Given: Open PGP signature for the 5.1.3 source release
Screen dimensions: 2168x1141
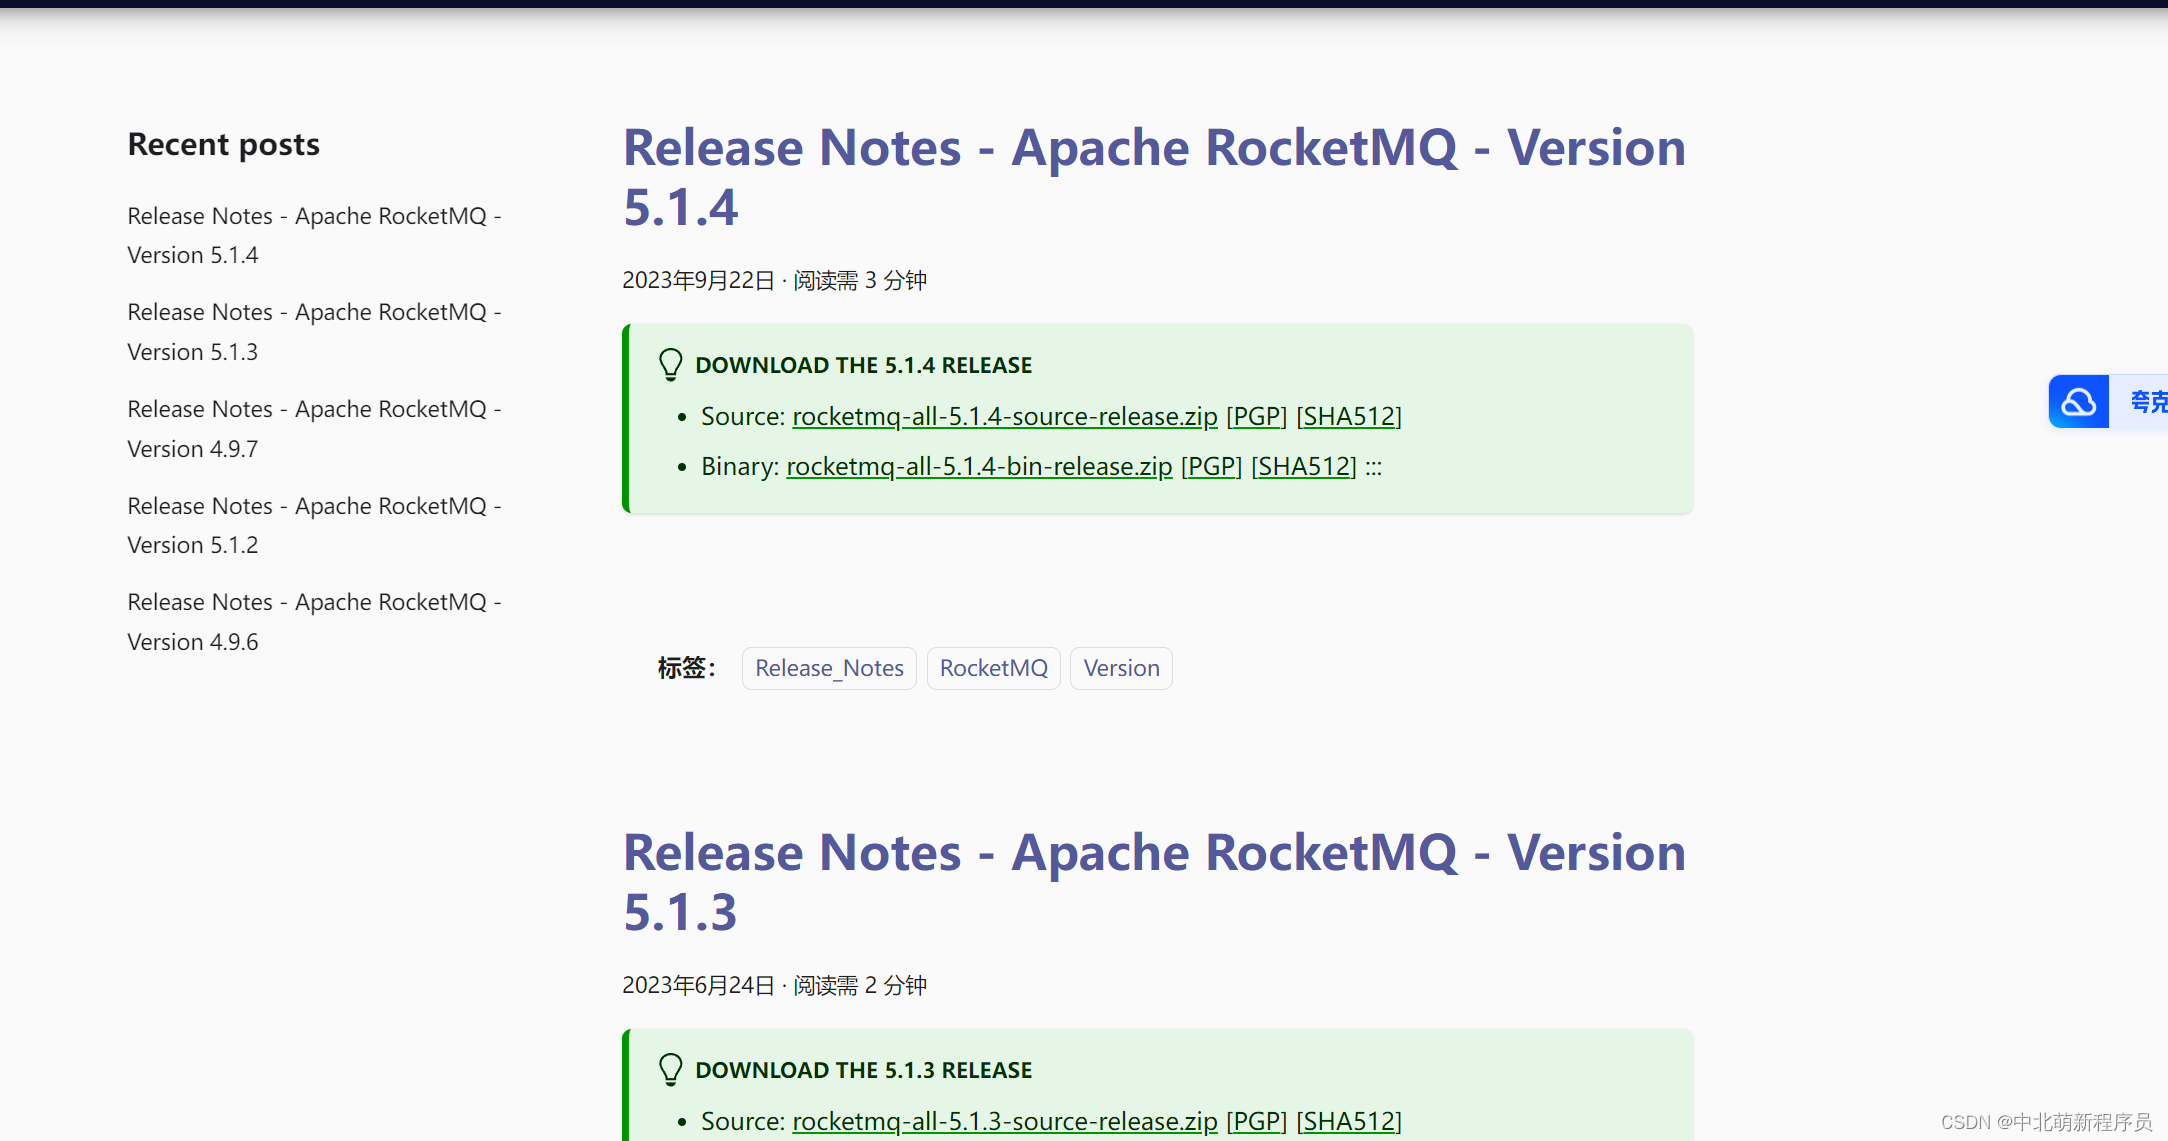Looking at the screenshot, I should tap(1256, 1121).
